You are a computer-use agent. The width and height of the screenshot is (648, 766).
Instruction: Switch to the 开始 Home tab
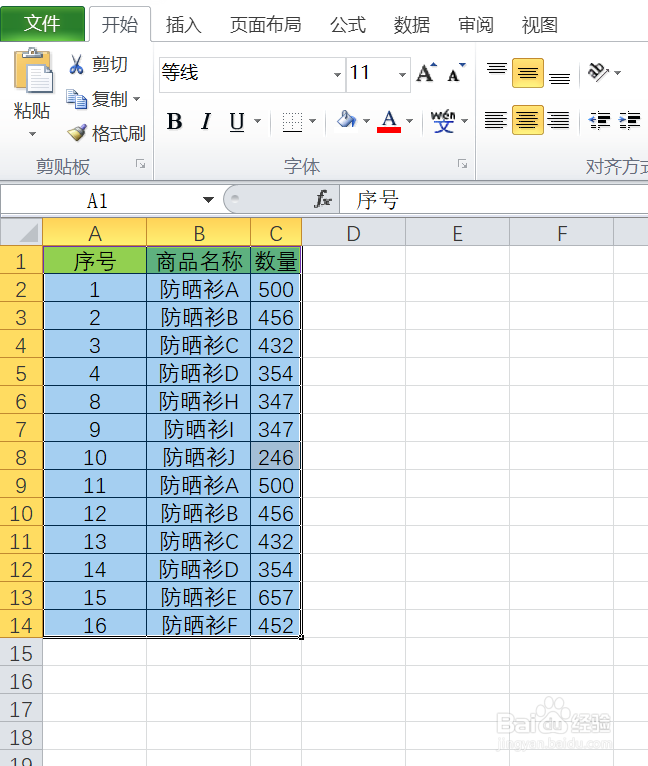(x=120, y=24)
